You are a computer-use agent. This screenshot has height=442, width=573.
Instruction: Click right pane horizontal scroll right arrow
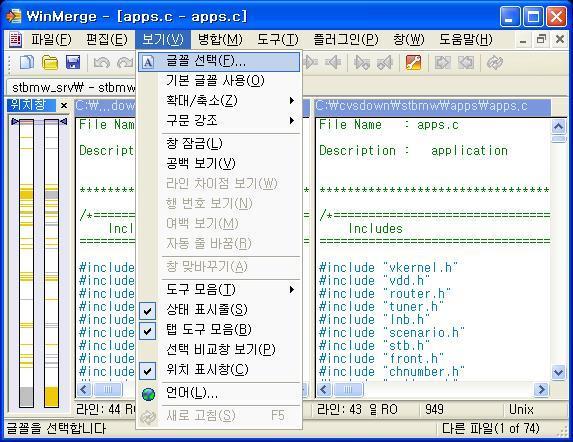click(x=542, y=390)
